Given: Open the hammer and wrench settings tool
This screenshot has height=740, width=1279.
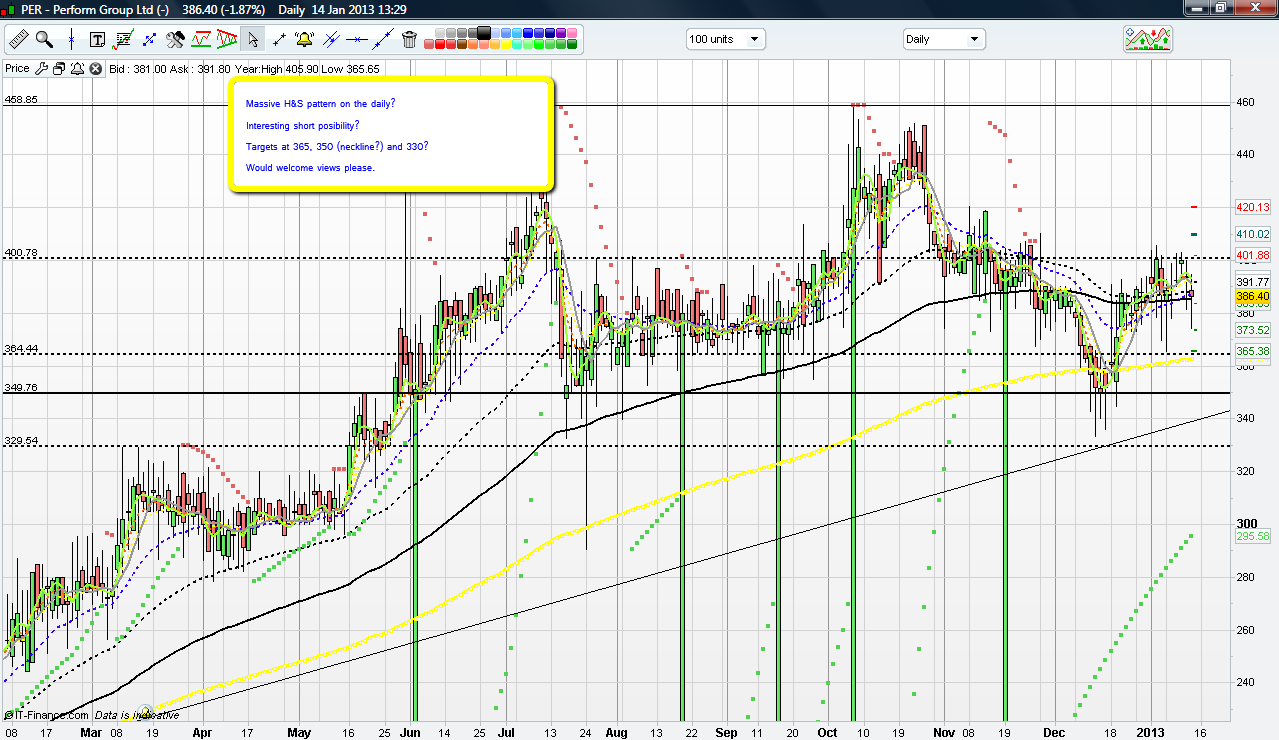Looking at the screenshot, I should (175, 40).
